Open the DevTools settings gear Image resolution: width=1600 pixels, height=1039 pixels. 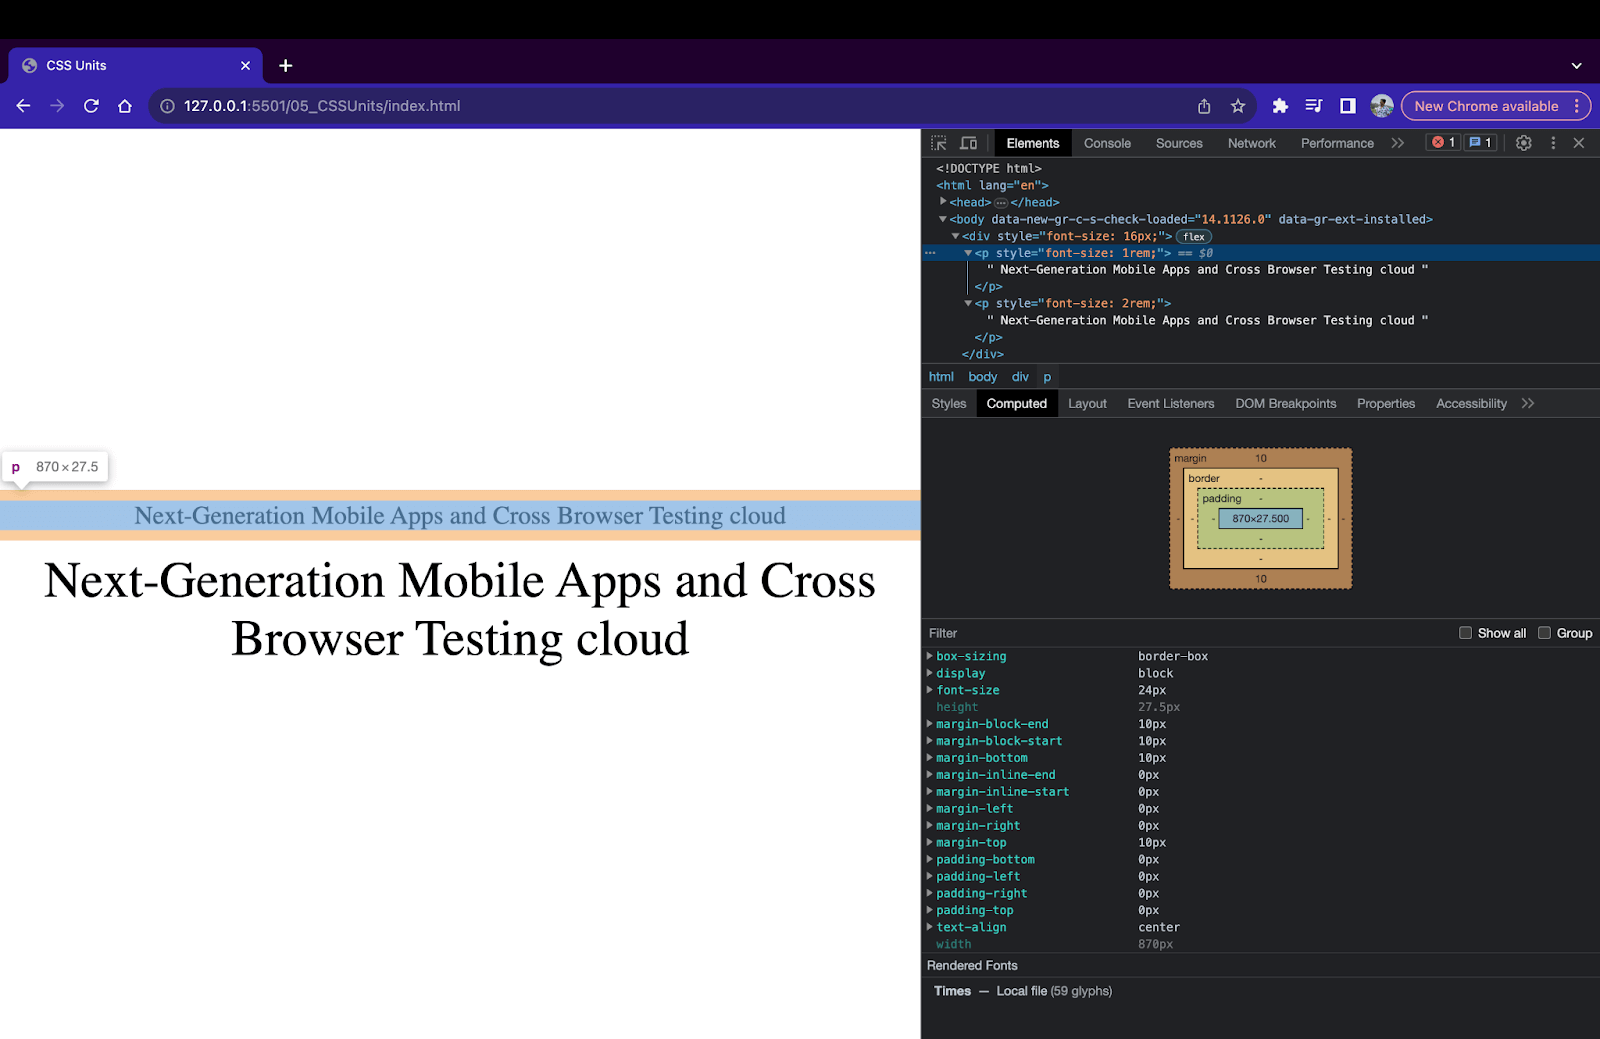click(x=1523, y=142)
